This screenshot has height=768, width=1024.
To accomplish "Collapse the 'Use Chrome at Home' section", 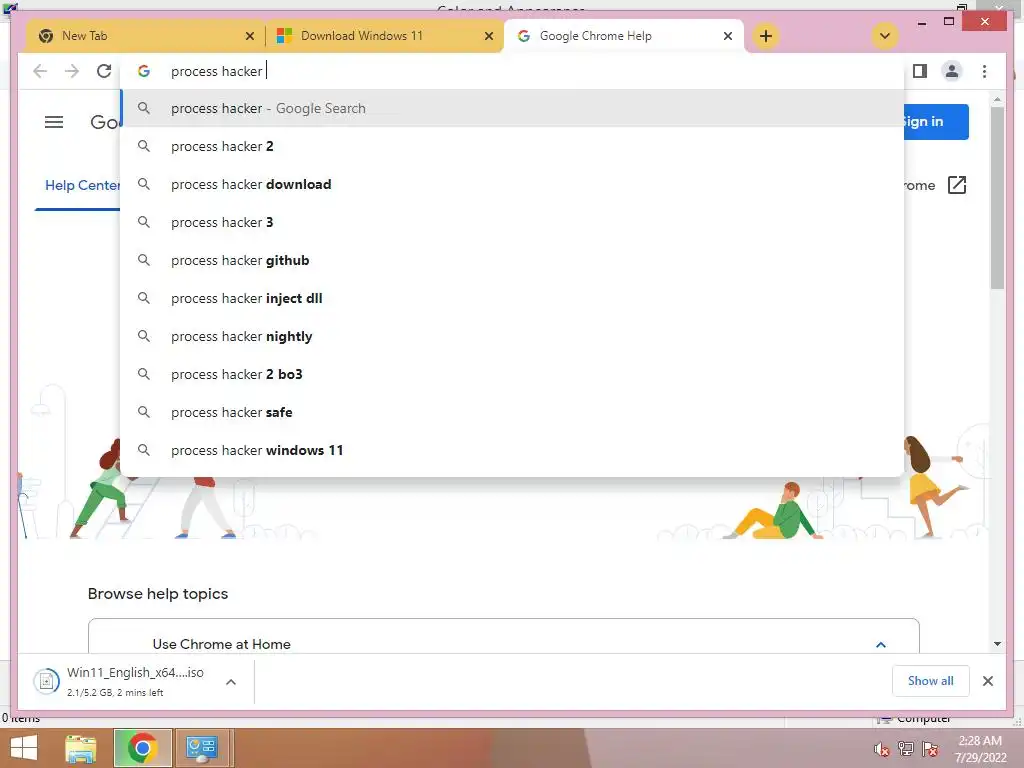I will tap(881, 645).
